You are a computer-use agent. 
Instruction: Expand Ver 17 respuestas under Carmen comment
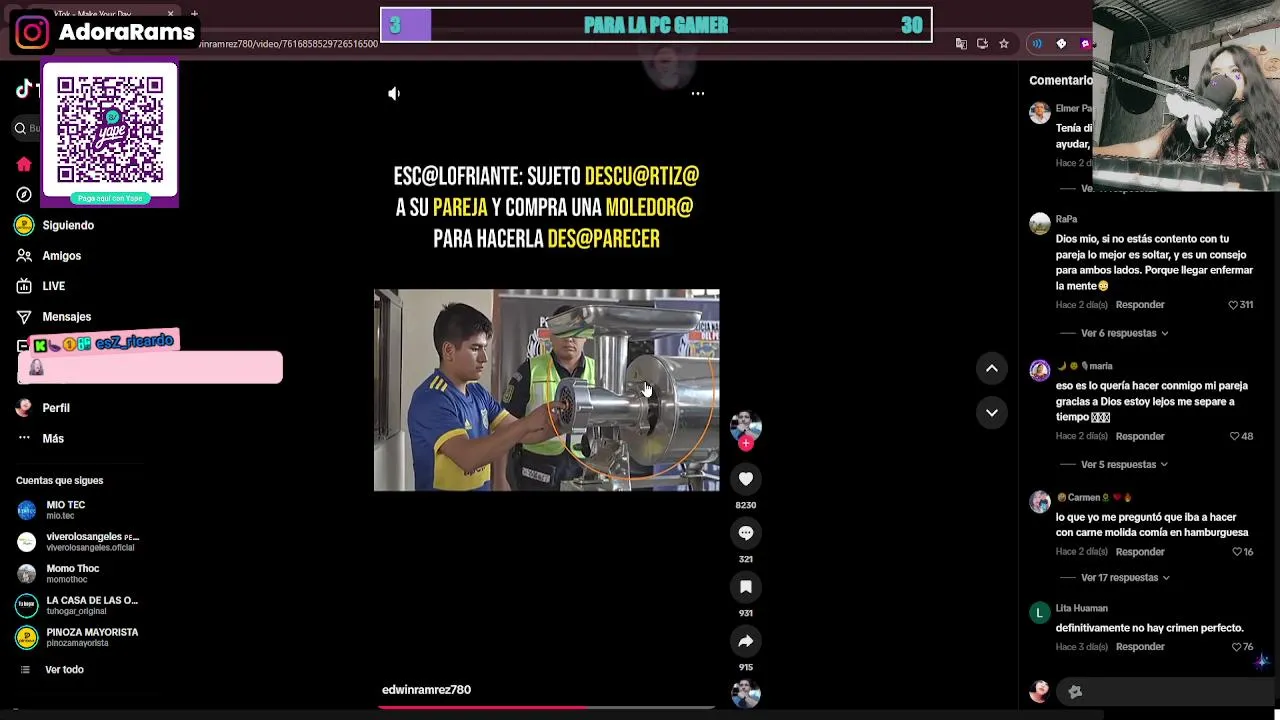pos(1125,577)
